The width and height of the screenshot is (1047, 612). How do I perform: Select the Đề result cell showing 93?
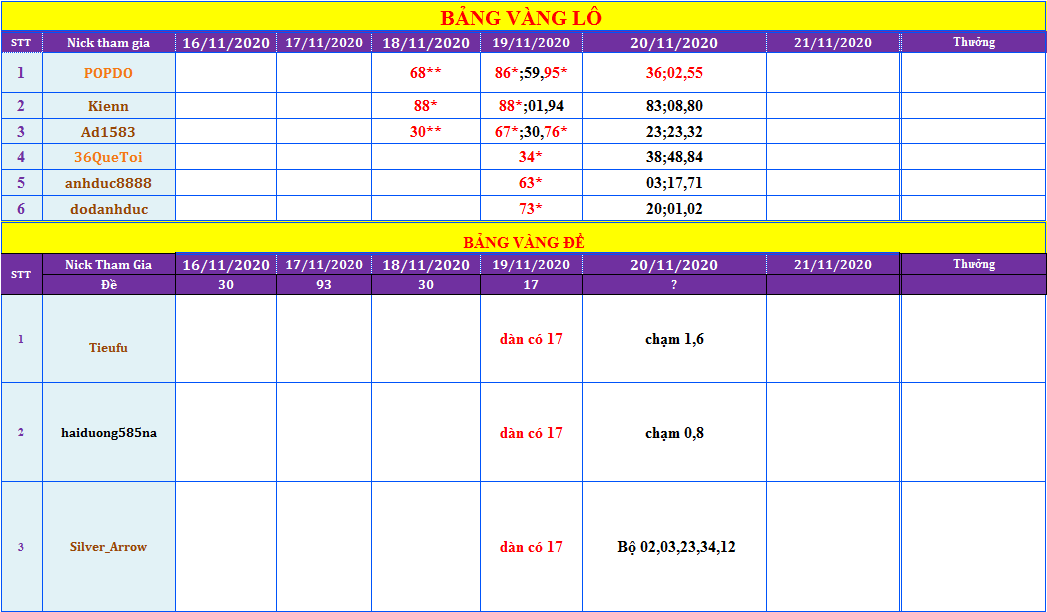coord(323,285)
